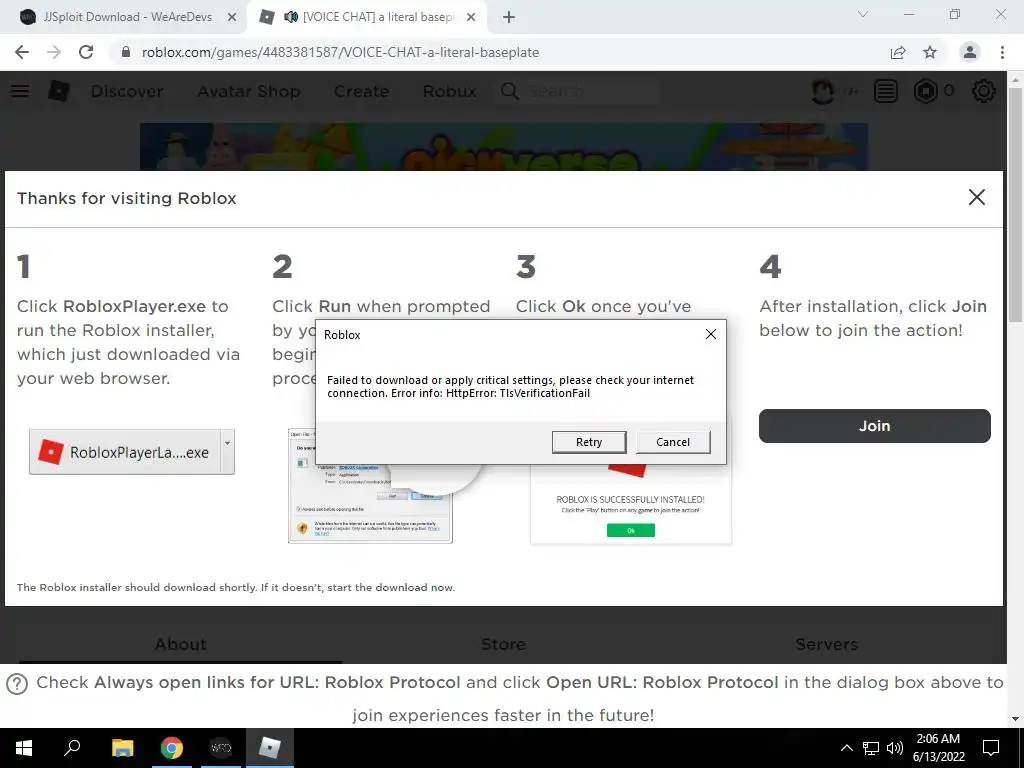Open Robux balance icon
The width and height of the screenshot is (1024, 768).
coord(925,91)
